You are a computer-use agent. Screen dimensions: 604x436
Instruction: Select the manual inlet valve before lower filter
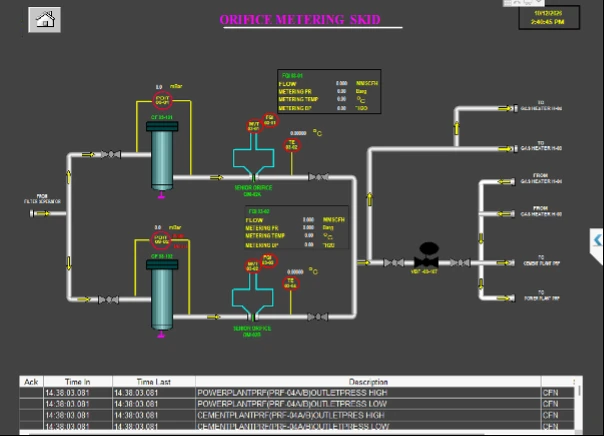coord(108,300)
